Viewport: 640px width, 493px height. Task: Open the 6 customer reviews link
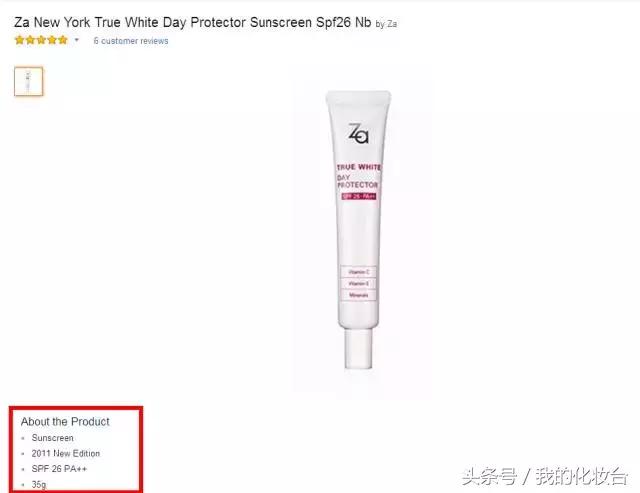pyautogui.click(x=131, y=41)
